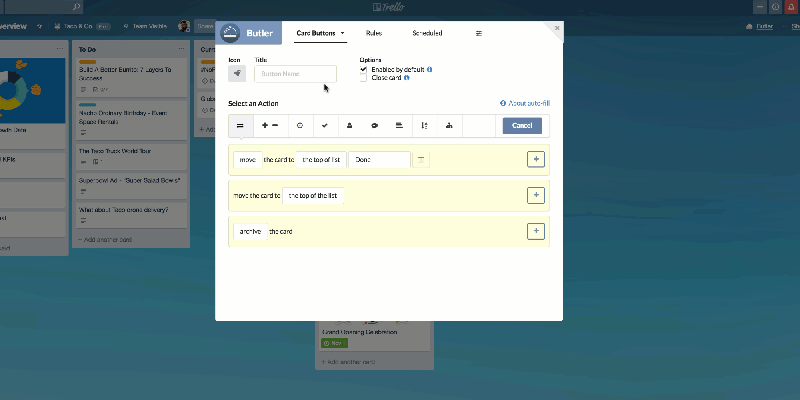
Task: Choose the rocket button icon picker
Action: [237, 73]
